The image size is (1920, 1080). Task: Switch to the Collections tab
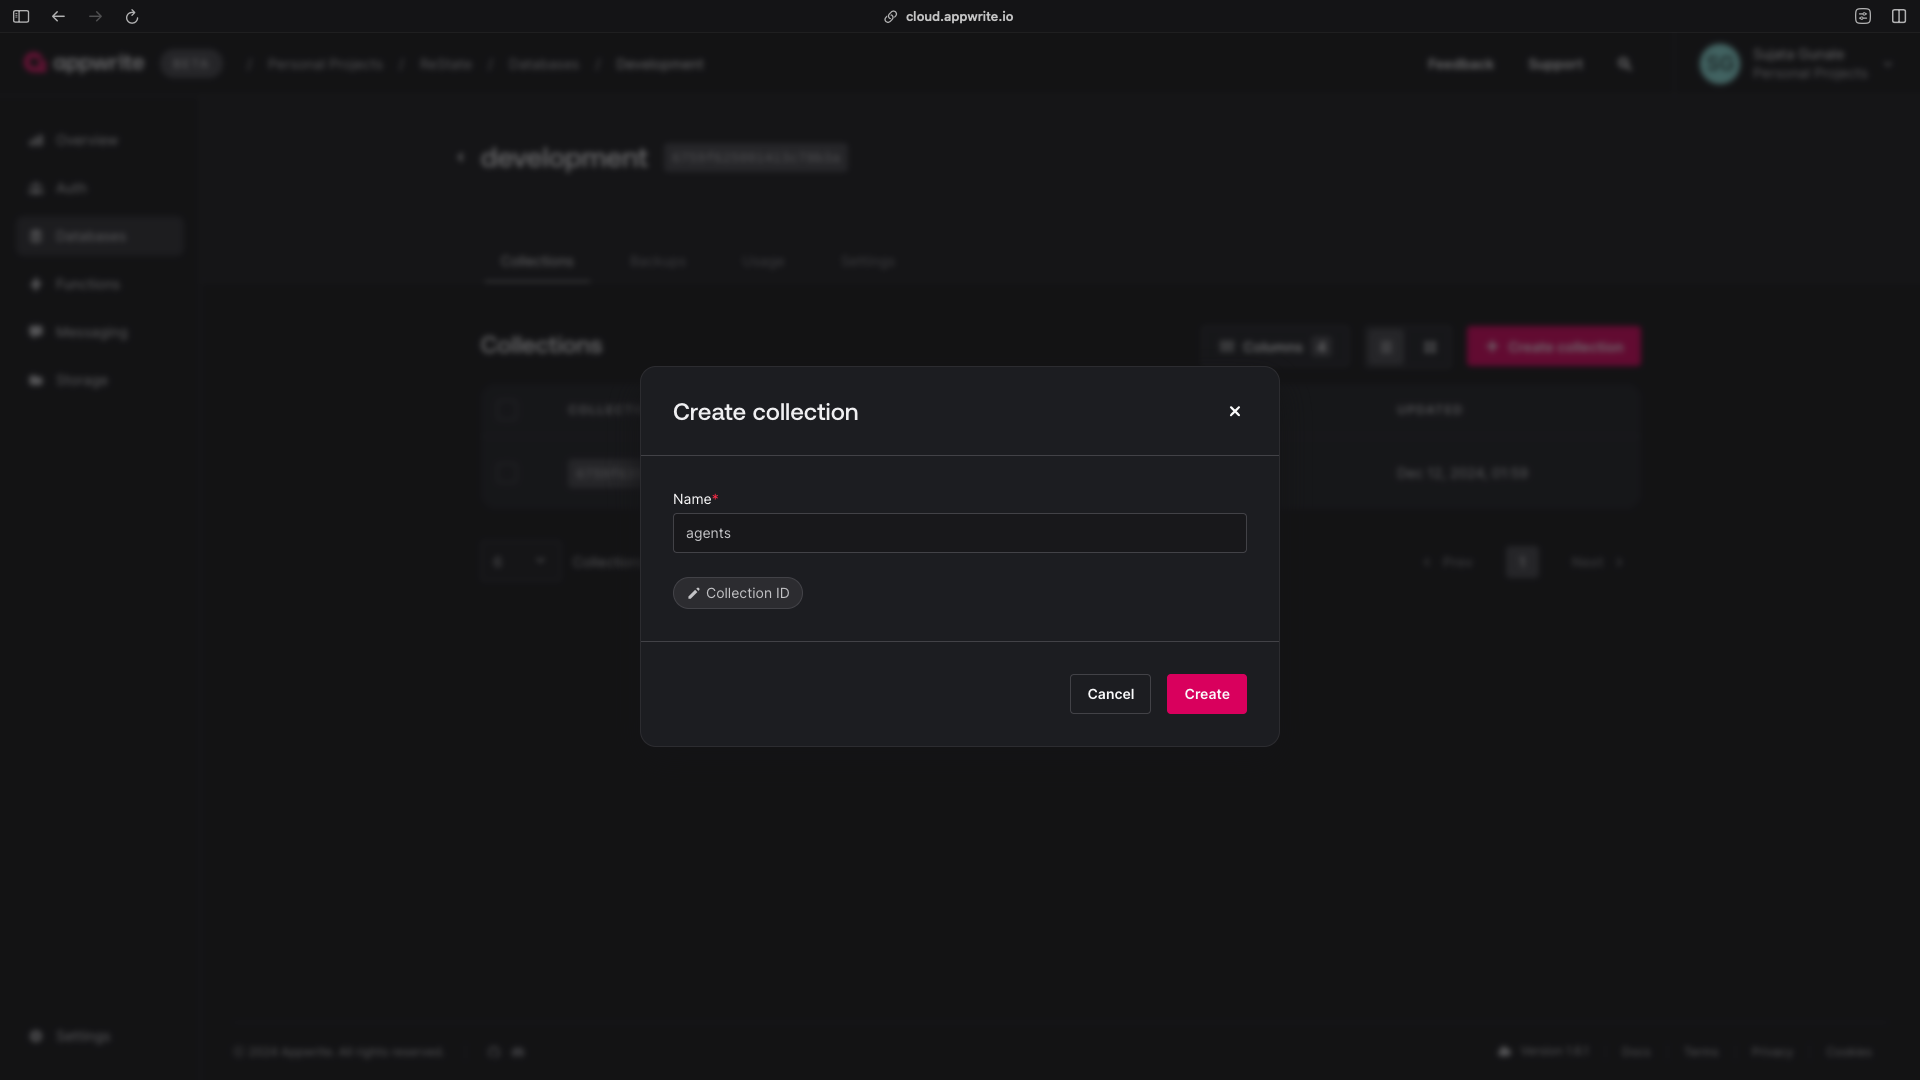[537, 261]
